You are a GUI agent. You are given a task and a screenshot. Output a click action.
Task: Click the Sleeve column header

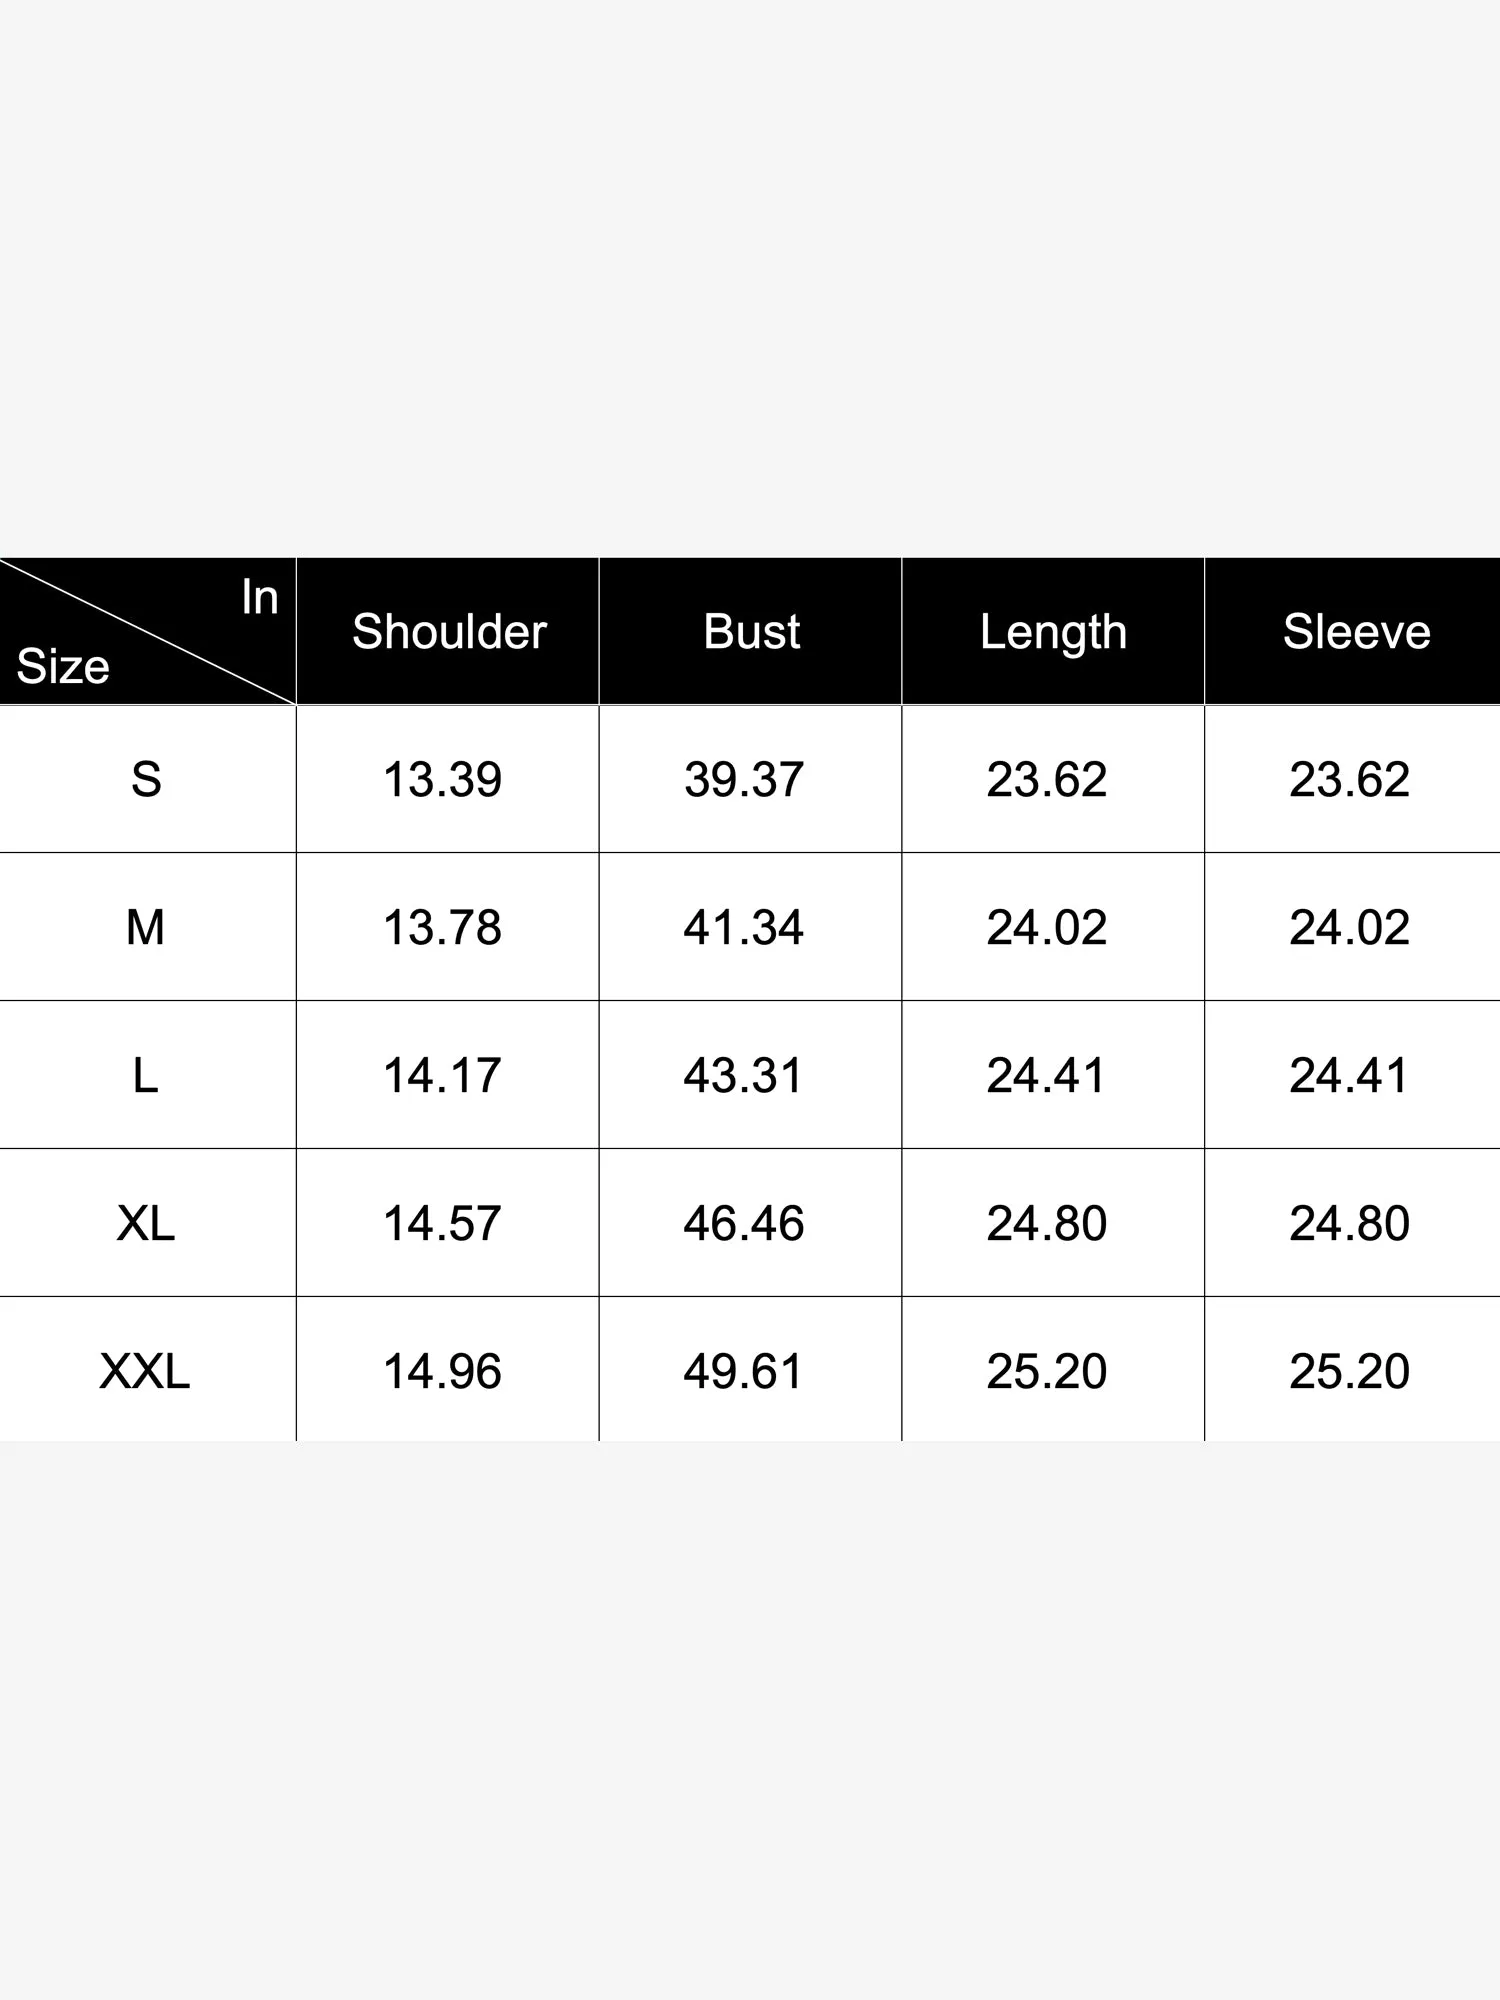click(x=1356, y=632)
